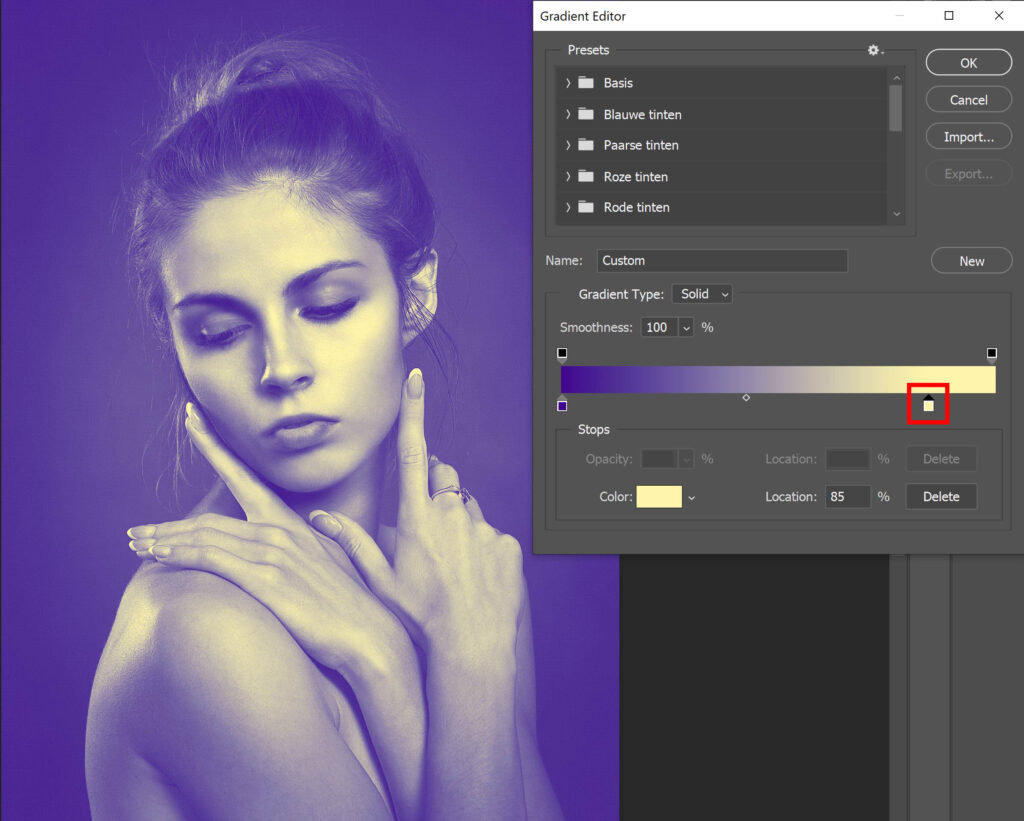Click the color stop Location field showing 85
The image size is (1024, 821).
tap(847, 497)
